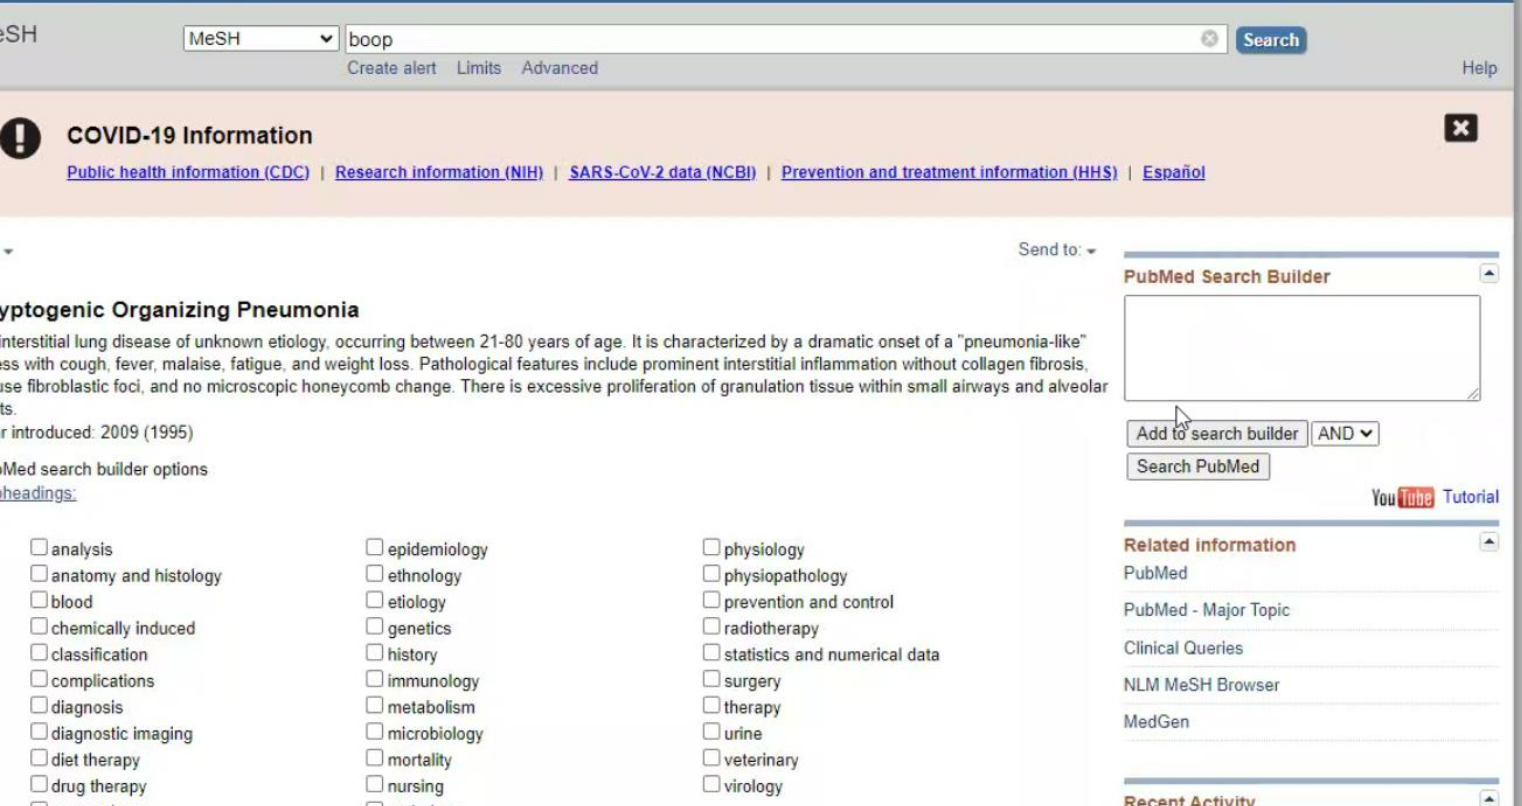Screen dimensions: 1522x806
Task: Check the veterinary subheading
Action: [711, 758]
